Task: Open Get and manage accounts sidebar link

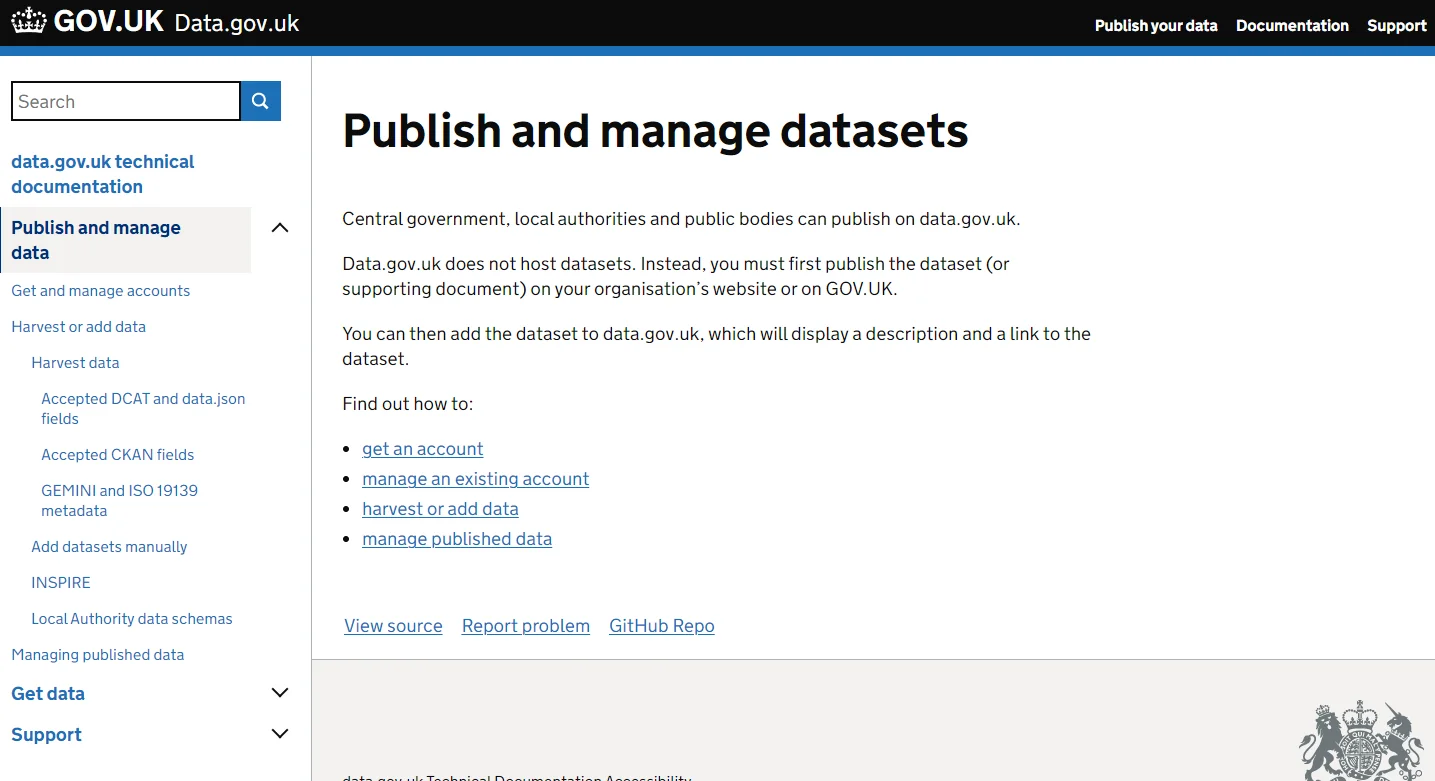Action: coord(100,291)
